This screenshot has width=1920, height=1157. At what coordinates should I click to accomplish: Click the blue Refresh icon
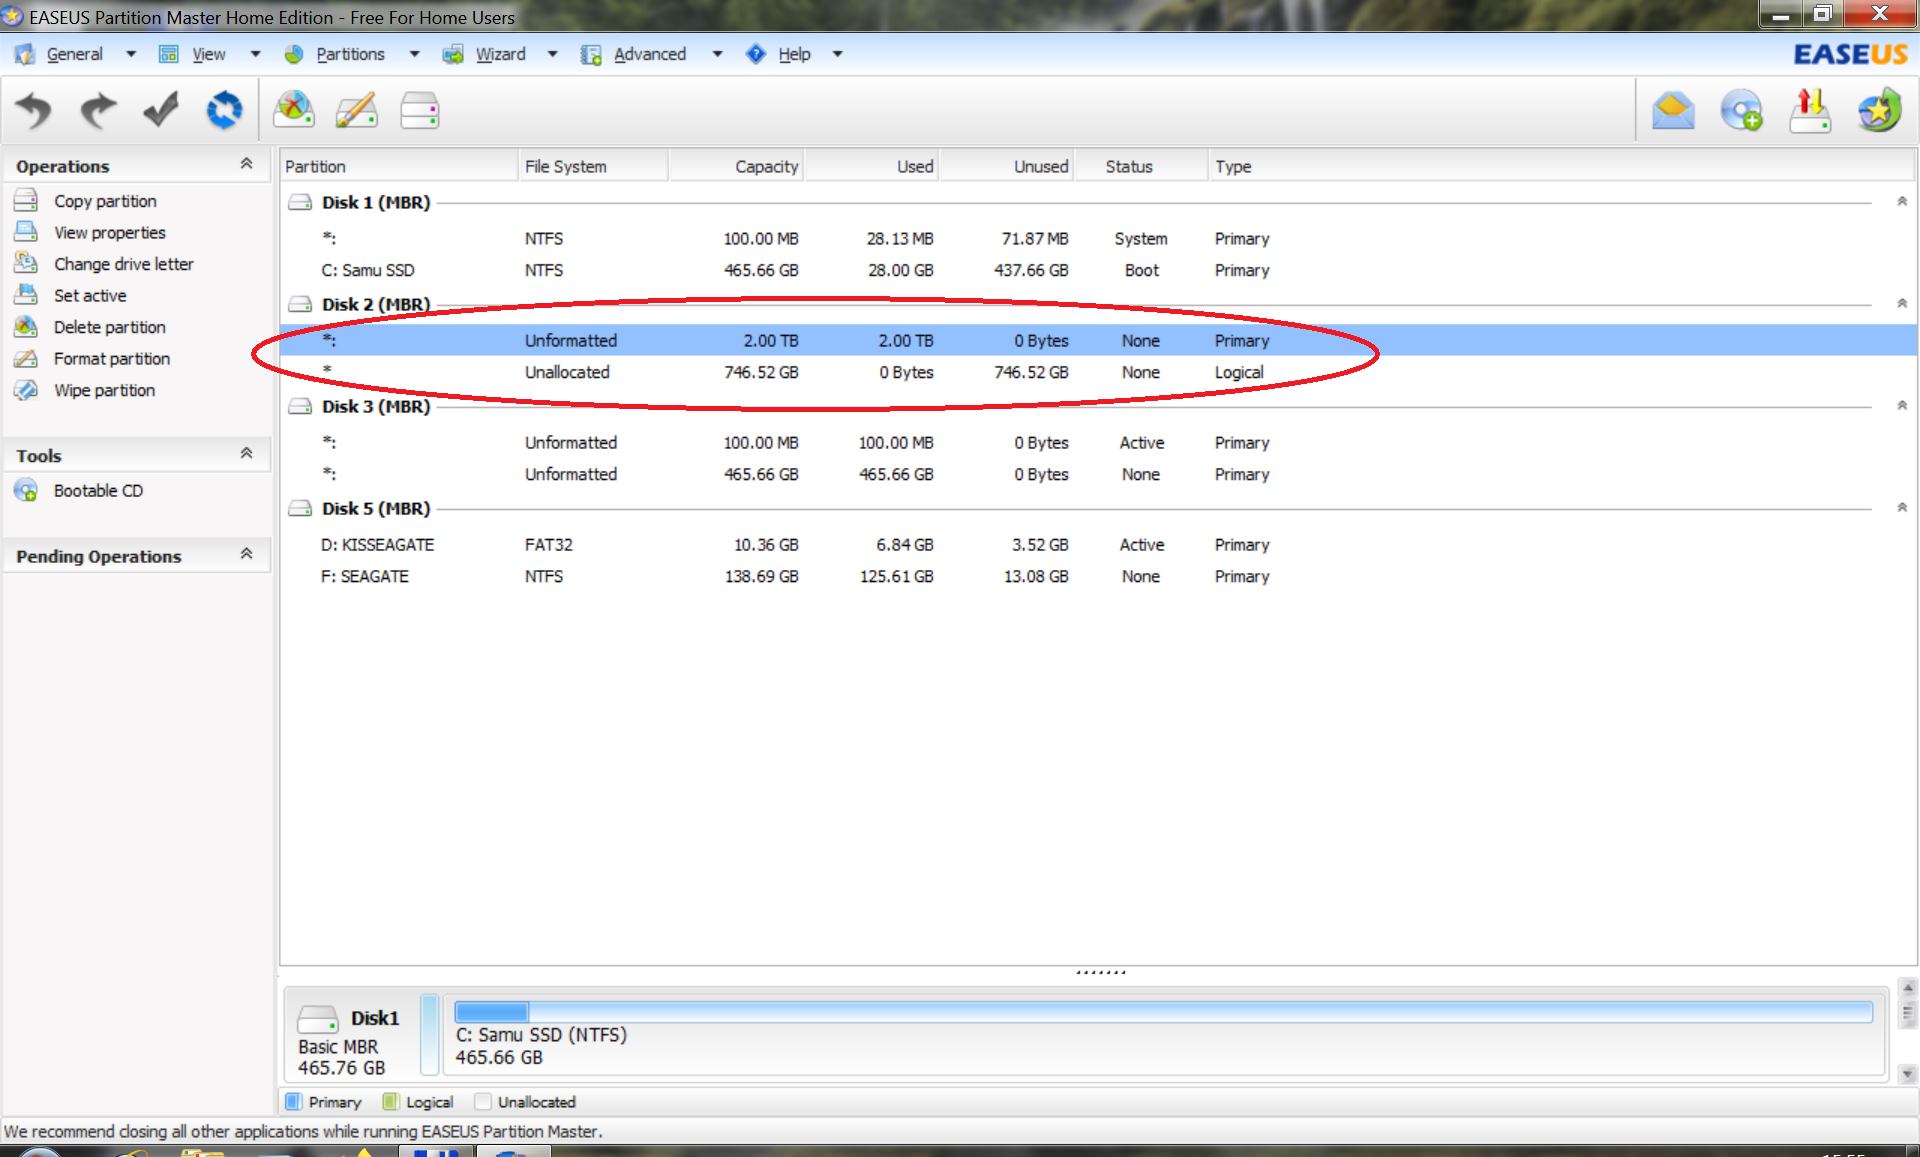(224, 110)
